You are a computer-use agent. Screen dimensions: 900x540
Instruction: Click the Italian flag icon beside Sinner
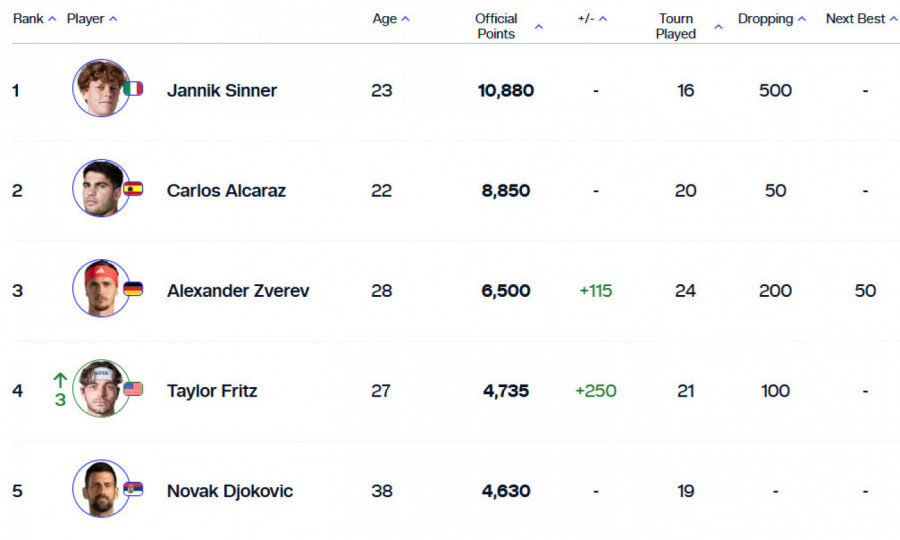(x=133, y=88)
